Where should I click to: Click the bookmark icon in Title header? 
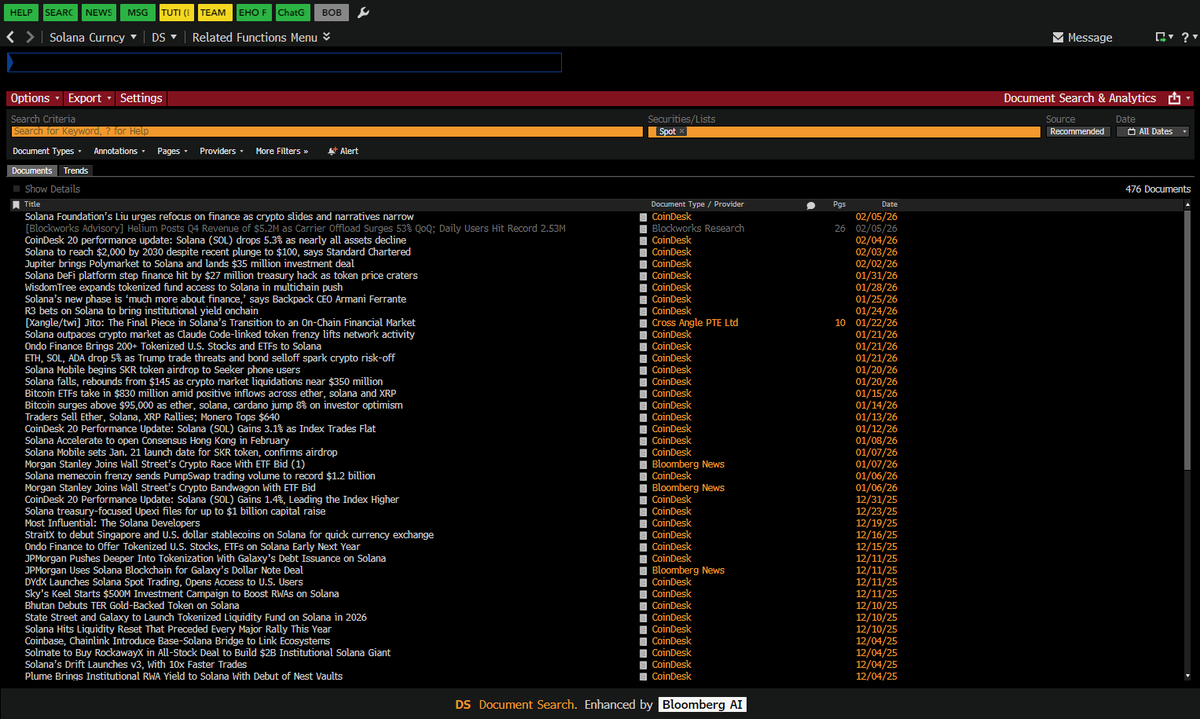coord(16,205)
